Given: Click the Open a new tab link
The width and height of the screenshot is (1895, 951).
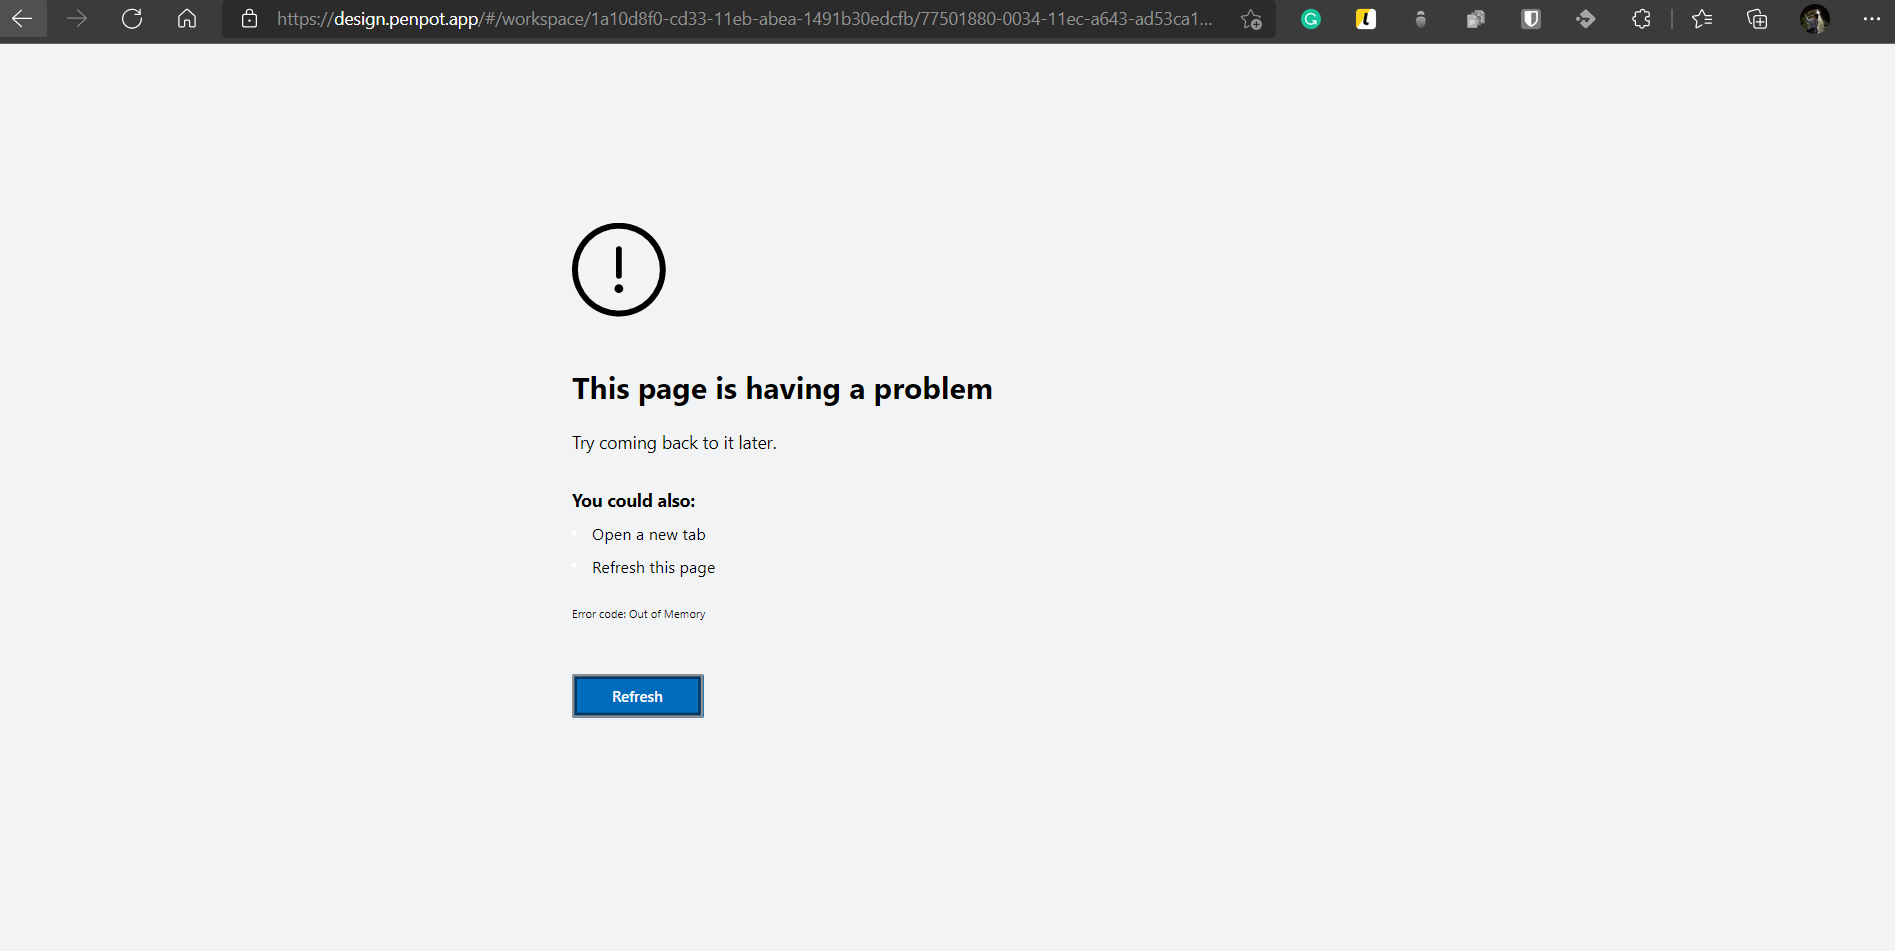Looking at the screenshot, I should [x=648, y=534].
